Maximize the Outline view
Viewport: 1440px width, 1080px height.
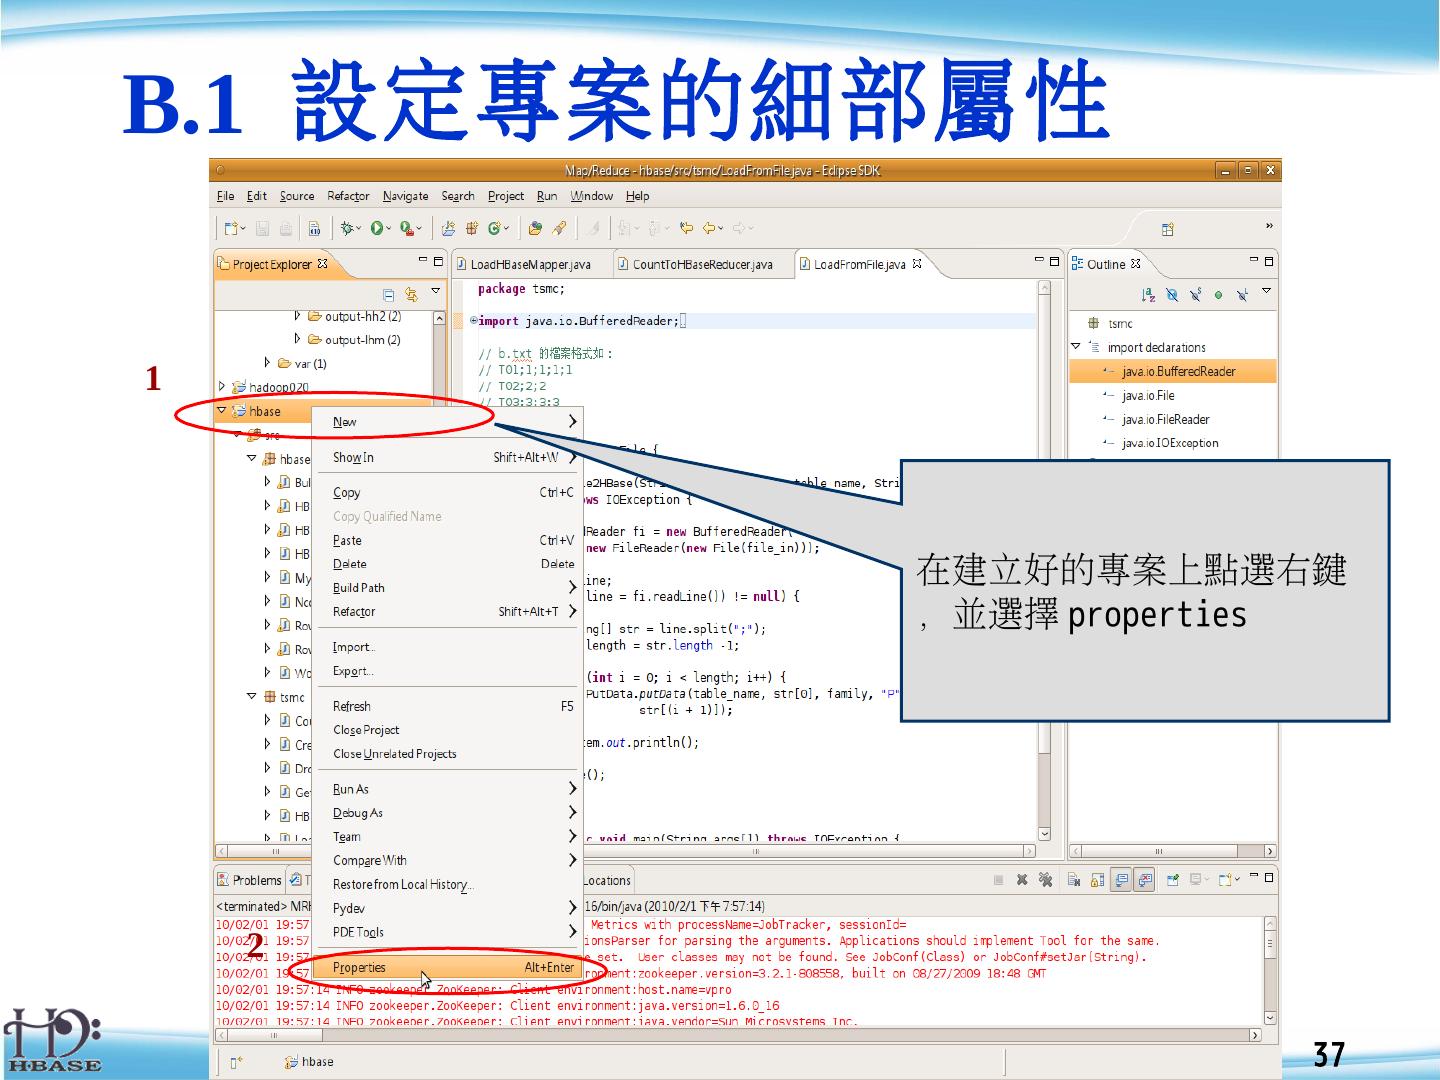[1269, 261]
